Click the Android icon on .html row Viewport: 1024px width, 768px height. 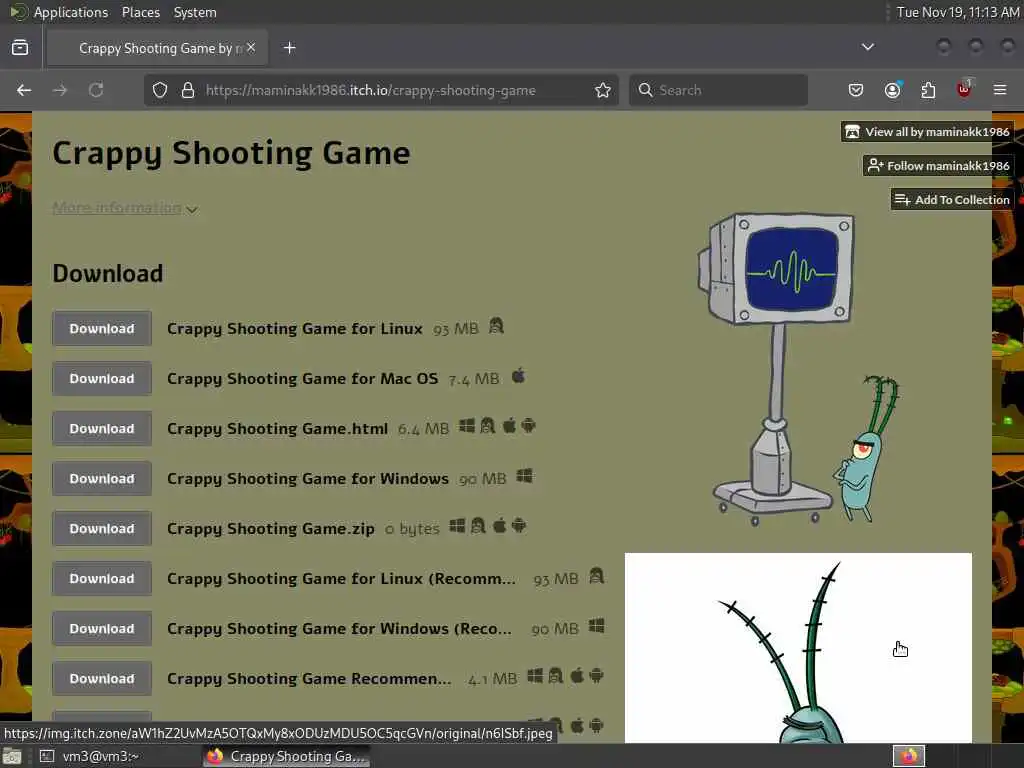pyautogui.click(x=528, y=426)
